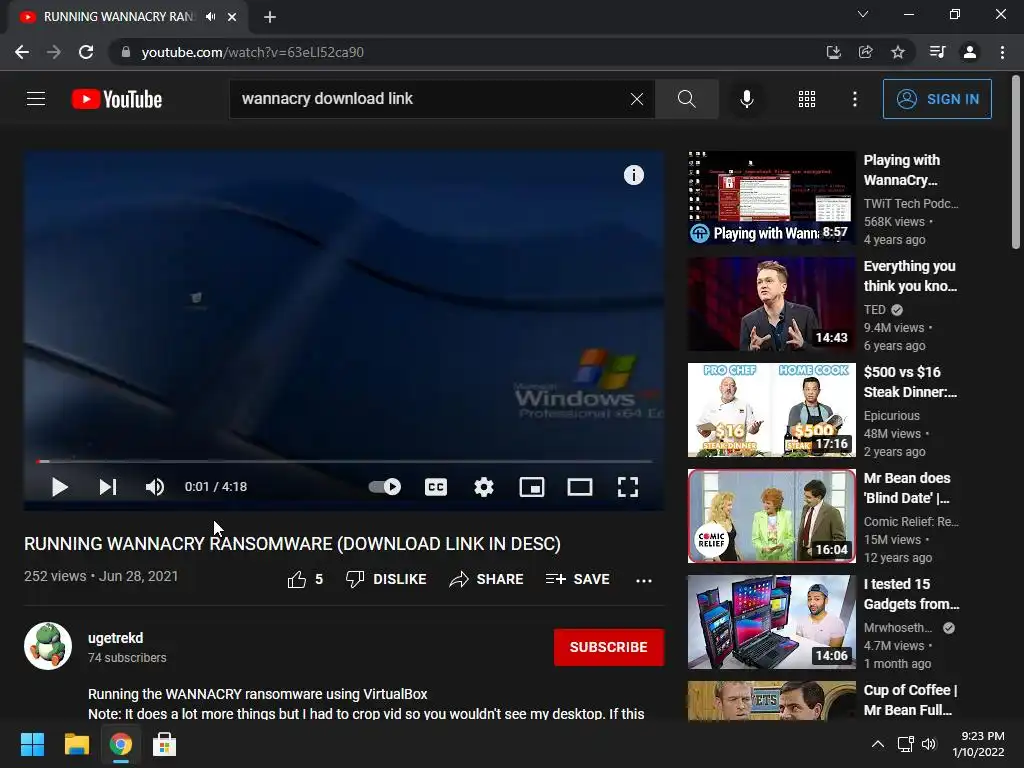The height and width of the screenshot is (768, 1024).
Task: Share this page from address bar
Action: click(x=865, y=52)
